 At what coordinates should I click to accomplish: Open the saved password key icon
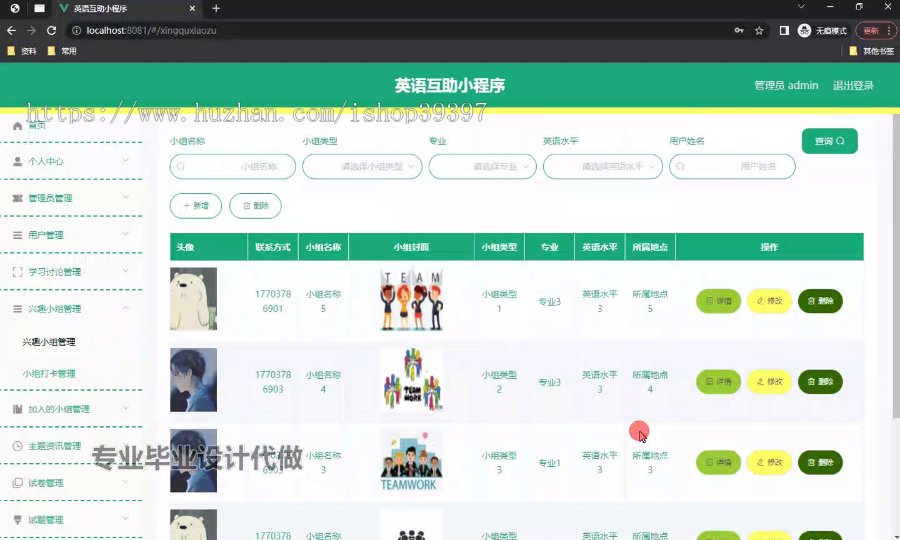click(x=739, y=30)
